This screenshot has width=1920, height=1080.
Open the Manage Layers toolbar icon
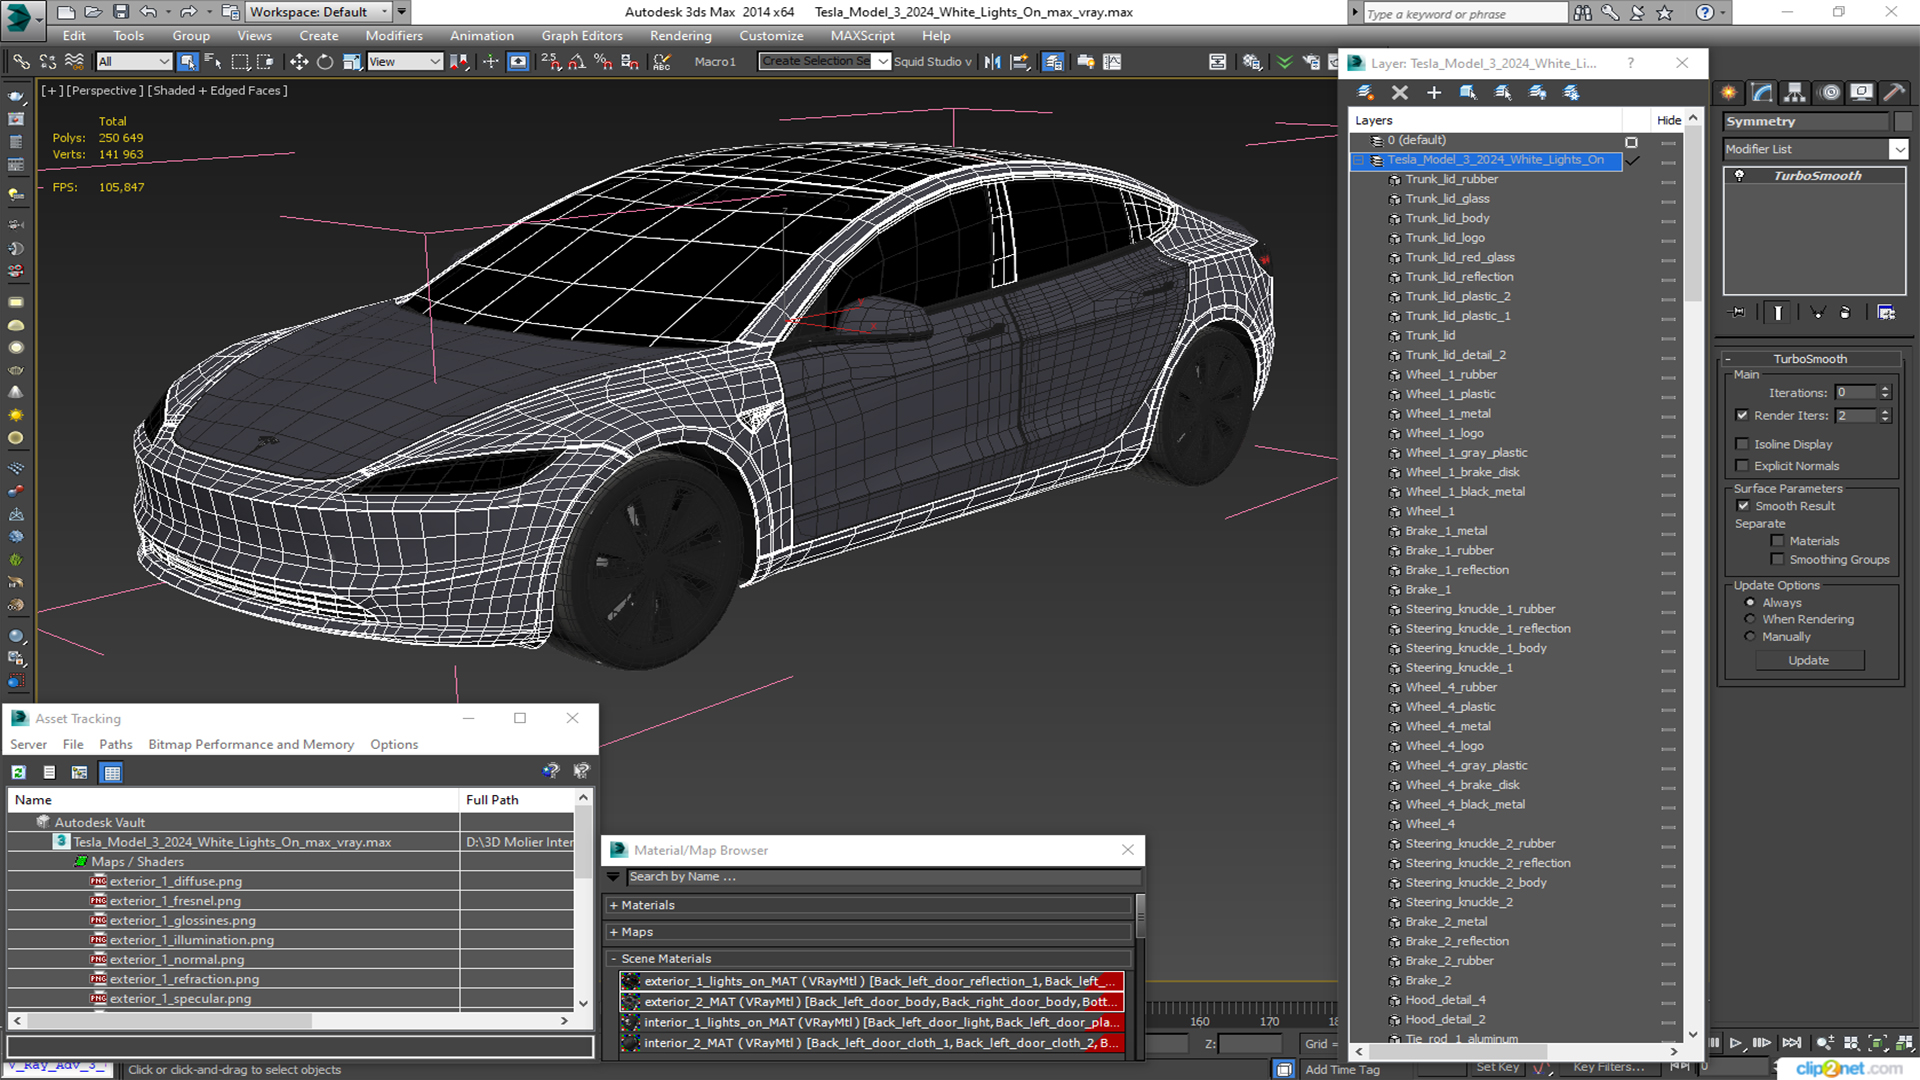(x=1053, y=62)
